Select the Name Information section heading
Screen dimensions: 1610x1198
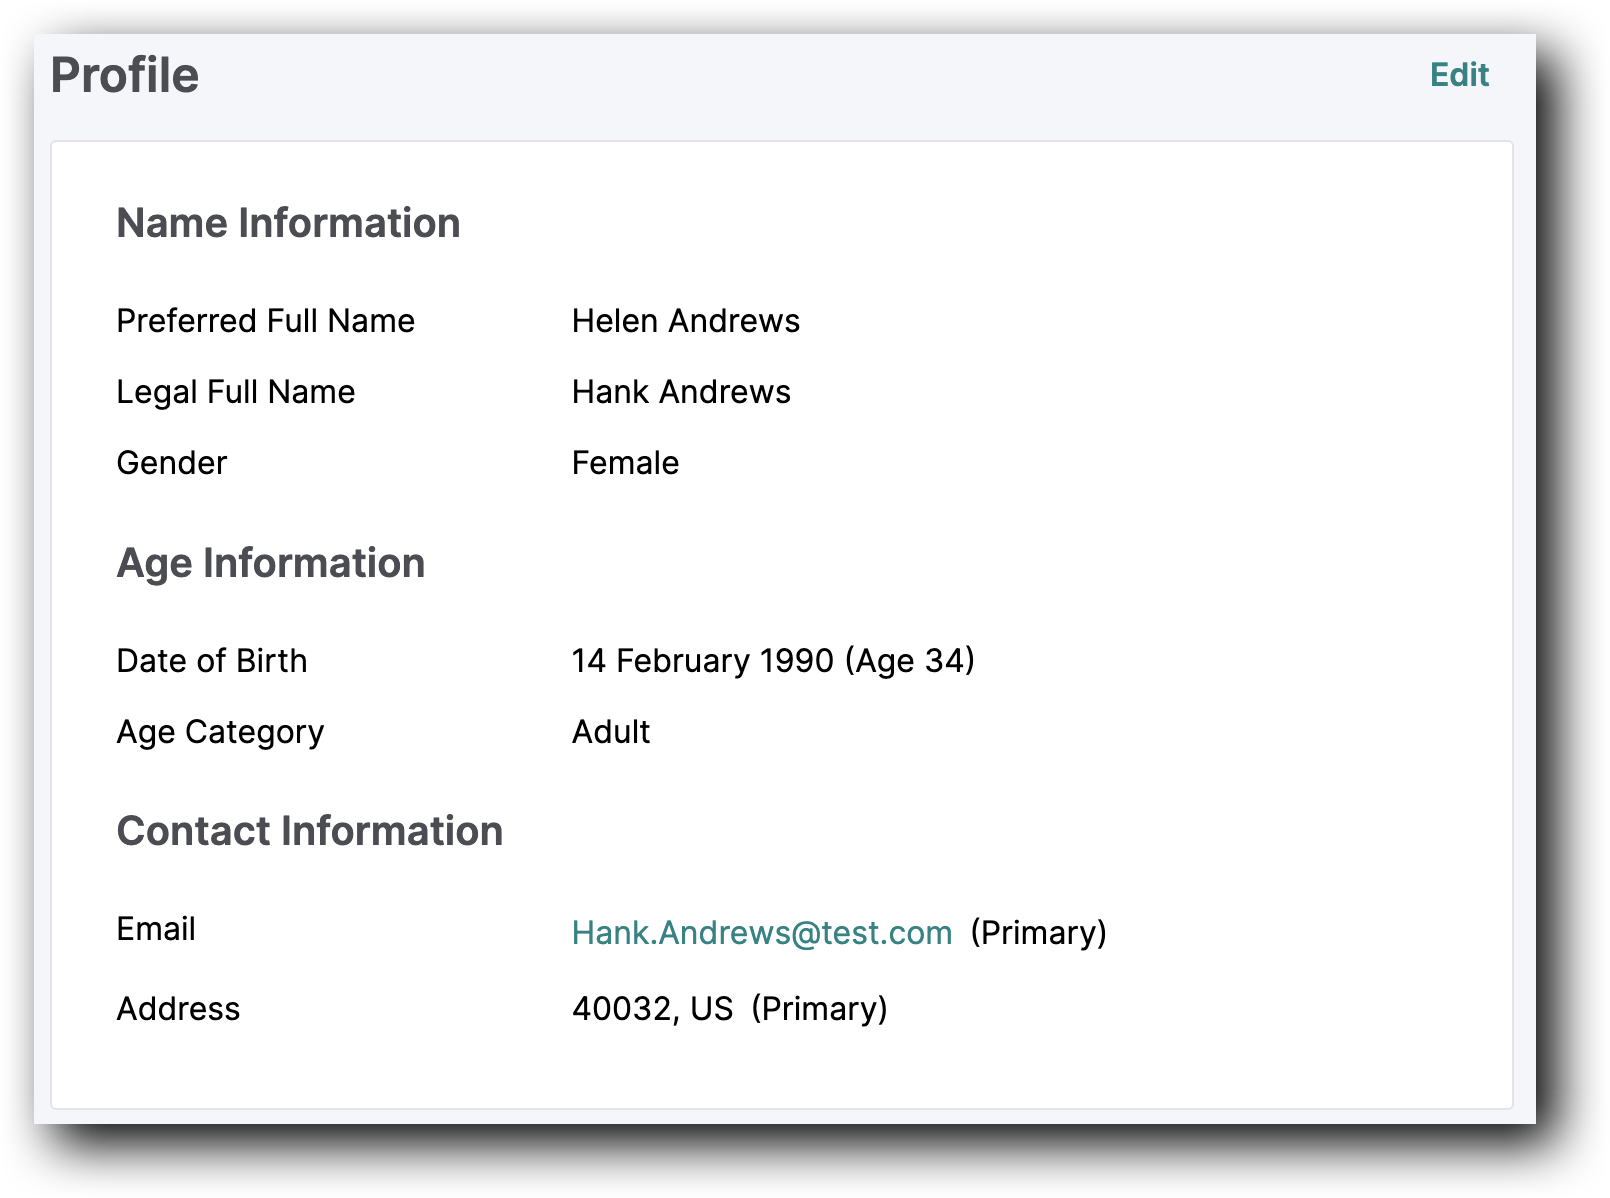288,223
